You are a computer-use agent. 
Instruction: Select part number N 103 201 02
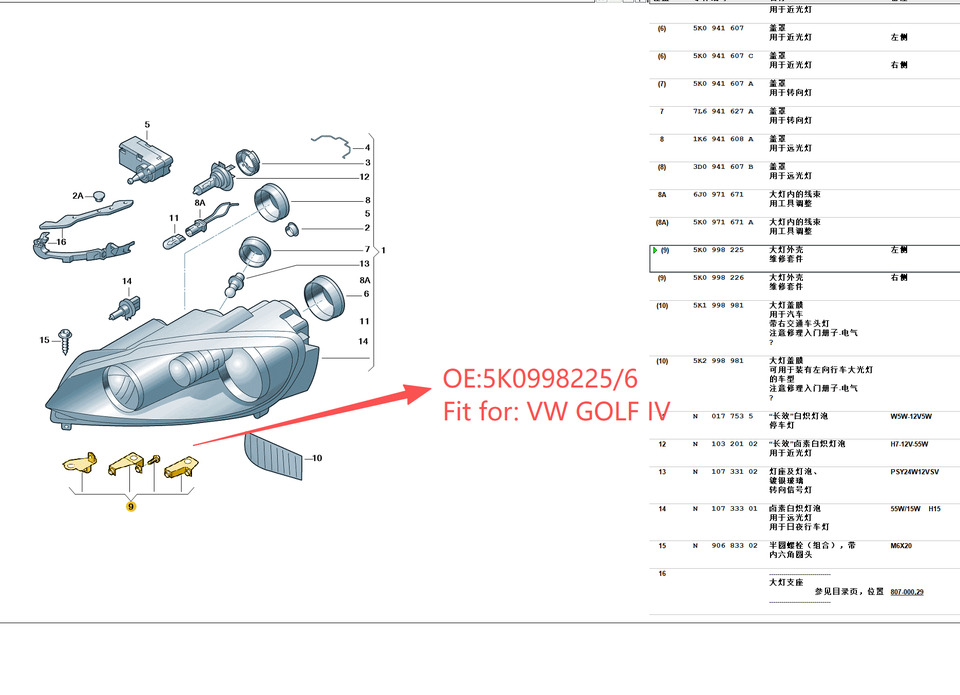point(725,444)
